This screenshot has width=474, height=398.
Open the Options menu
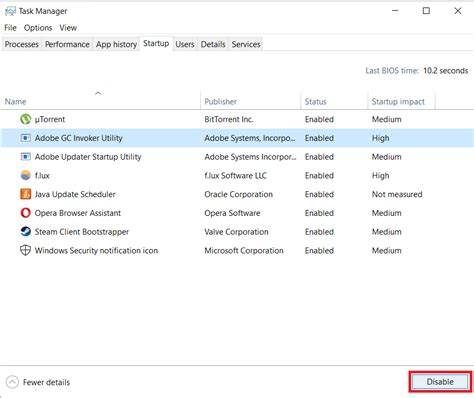pyautogui.click(x=38, y=28)
